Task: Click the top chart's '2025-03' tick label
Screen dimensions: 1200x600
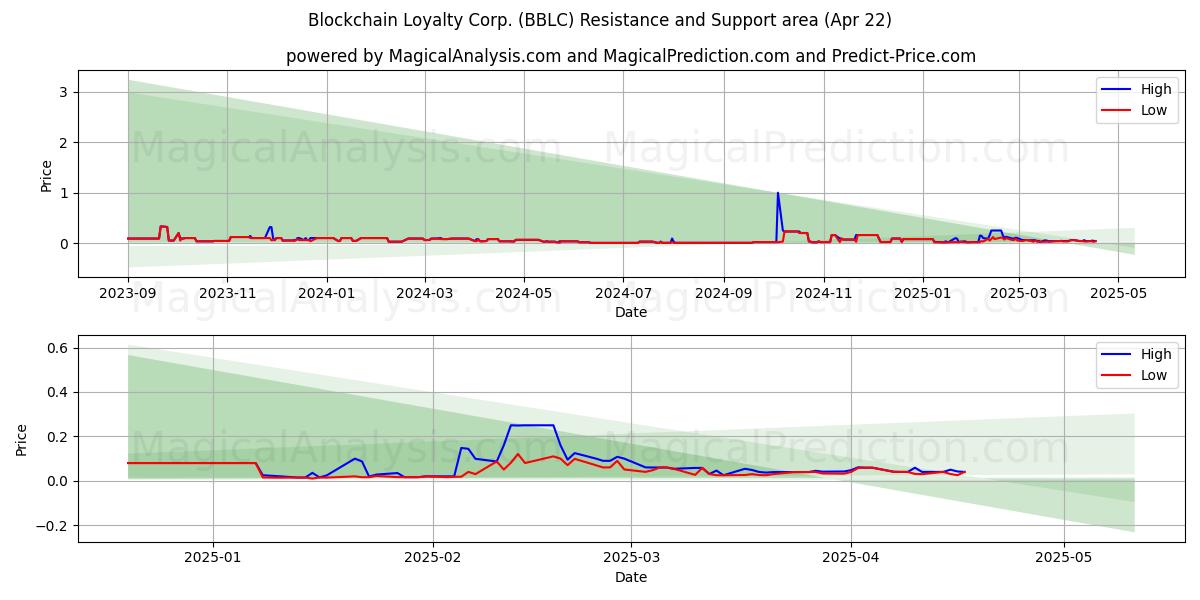Action: (1018, 294)
